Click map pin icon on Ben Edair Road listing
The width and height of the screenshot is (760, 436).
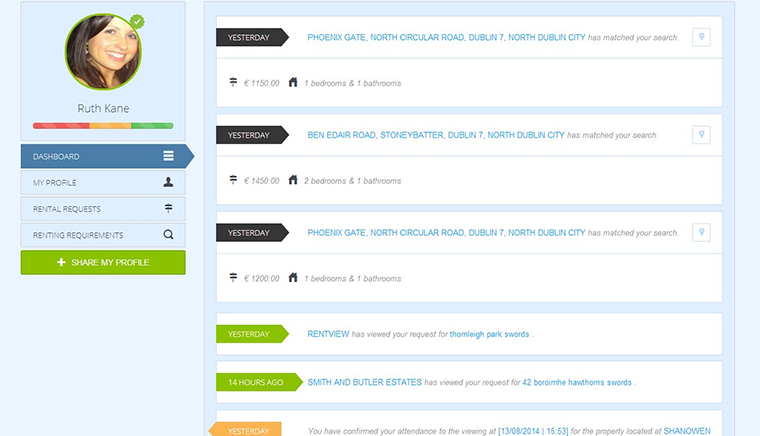click(x=702, y=134)
